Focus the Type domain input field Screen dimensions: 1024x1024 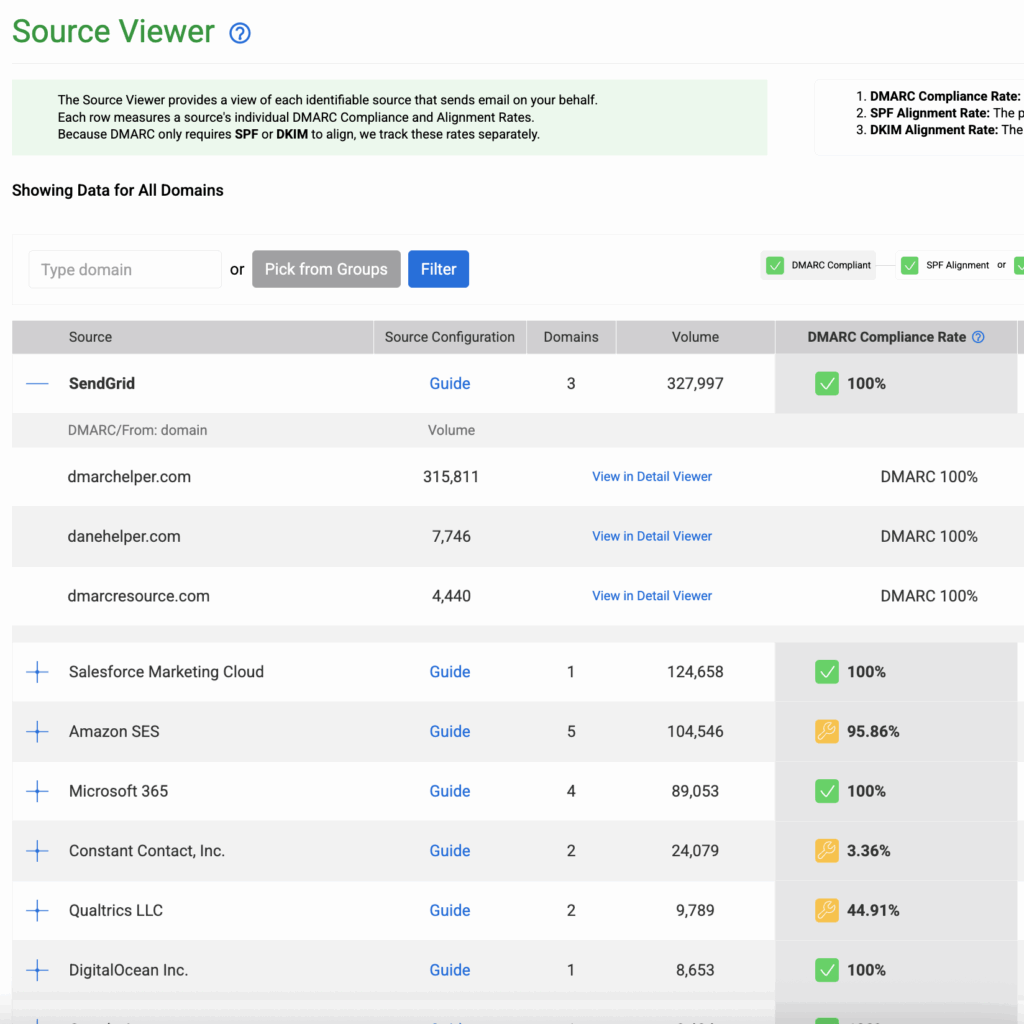[125, 269]
